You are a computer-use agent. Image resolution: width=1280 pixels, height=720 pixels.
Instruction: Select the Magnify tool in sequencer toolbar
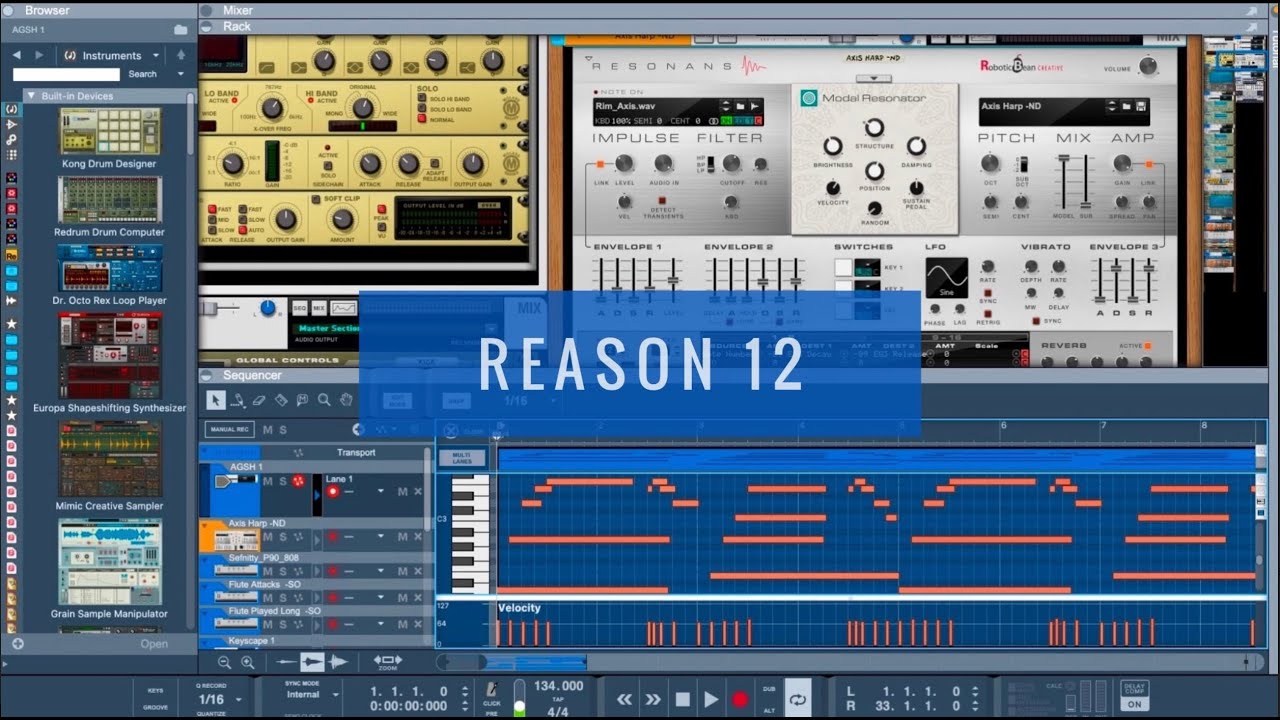pyautogui.click(x=324, y=400)
